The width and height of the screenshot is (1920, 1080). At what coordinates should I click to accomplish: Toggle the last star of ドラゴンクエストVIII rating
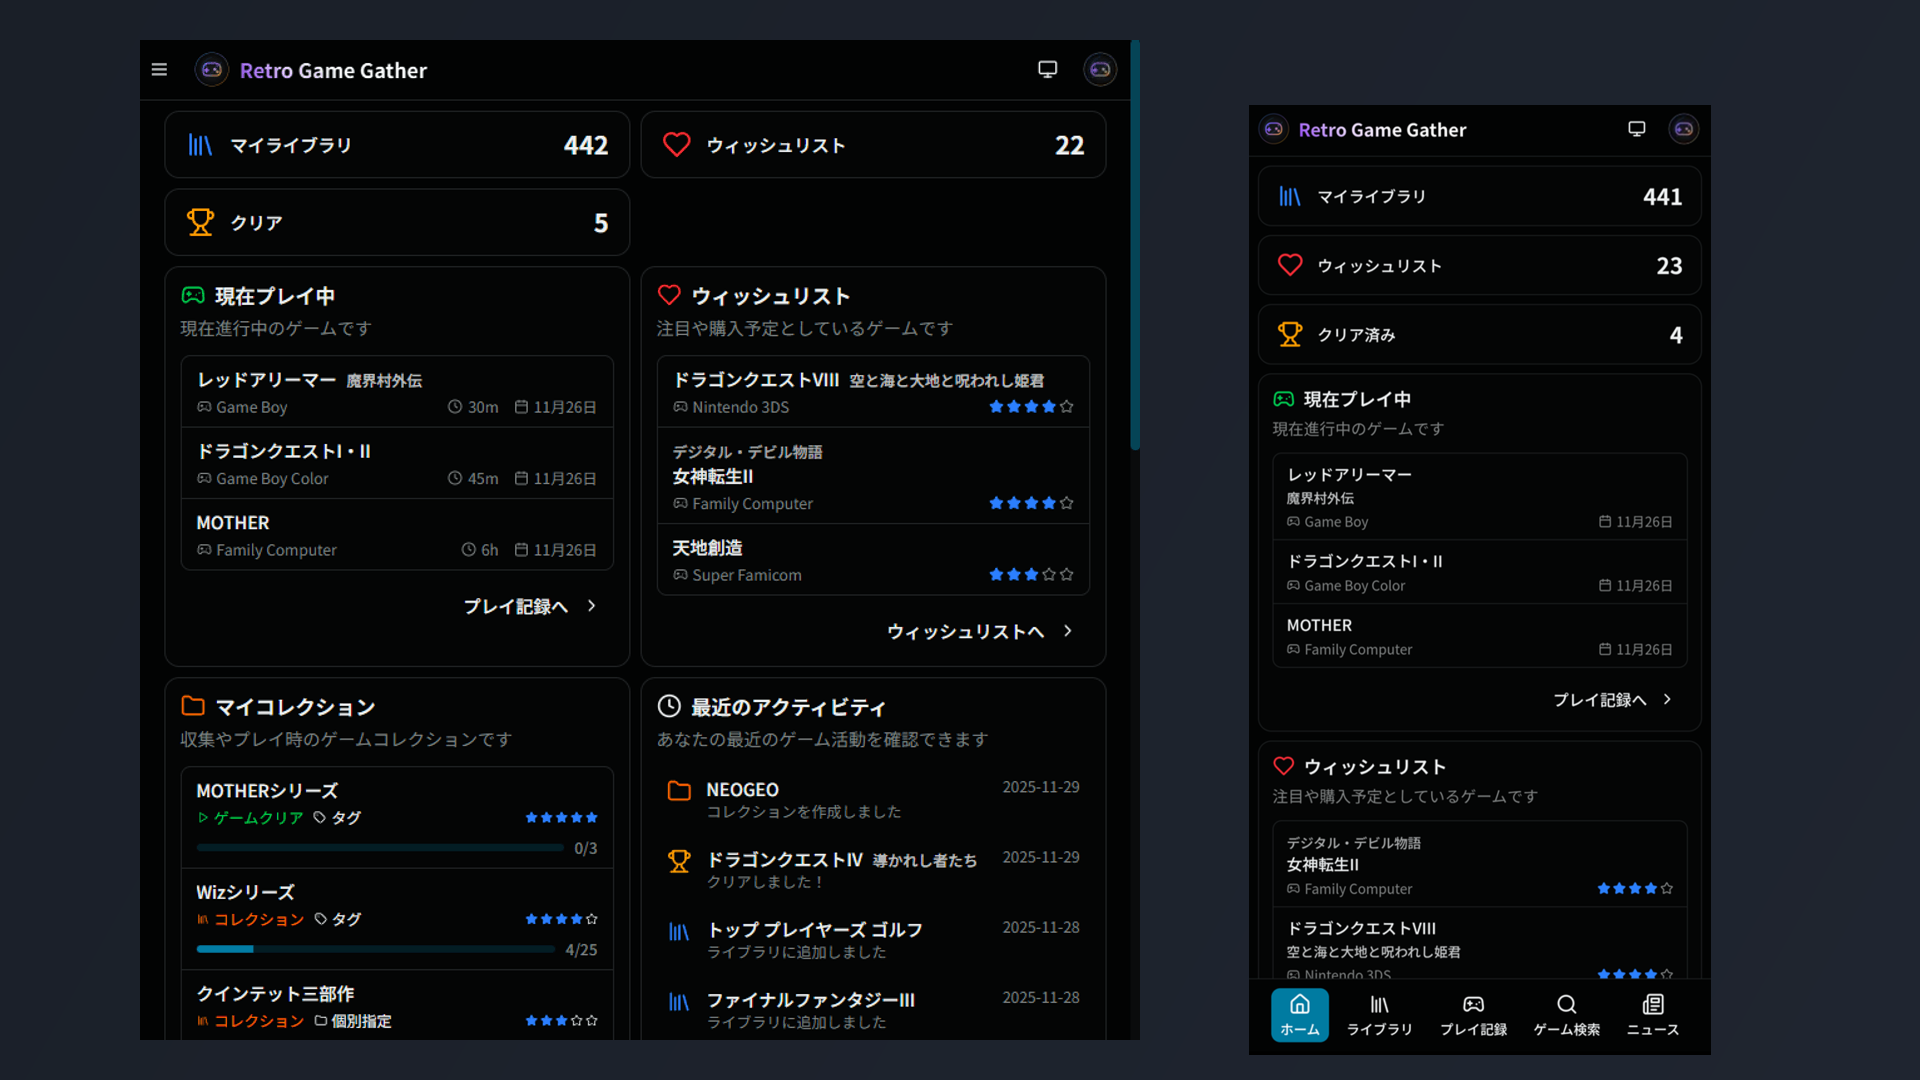click(x=1066, y=407)
